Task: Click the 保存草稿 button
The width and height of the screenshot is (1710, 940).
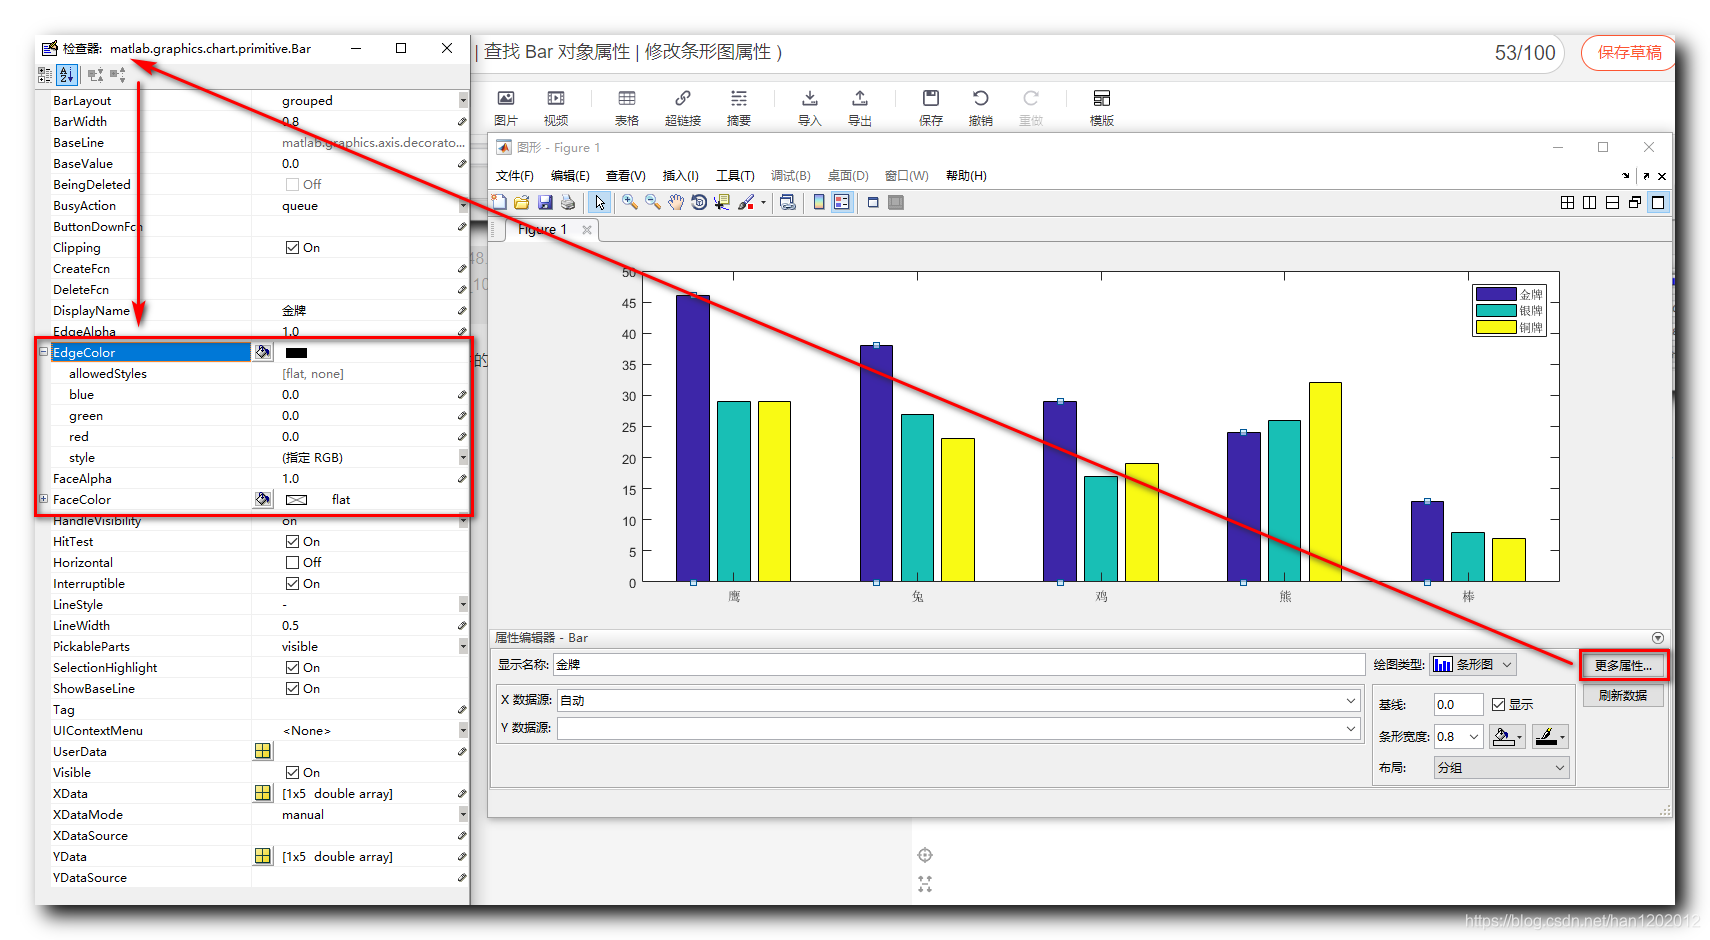Action: pos(1629,52)
